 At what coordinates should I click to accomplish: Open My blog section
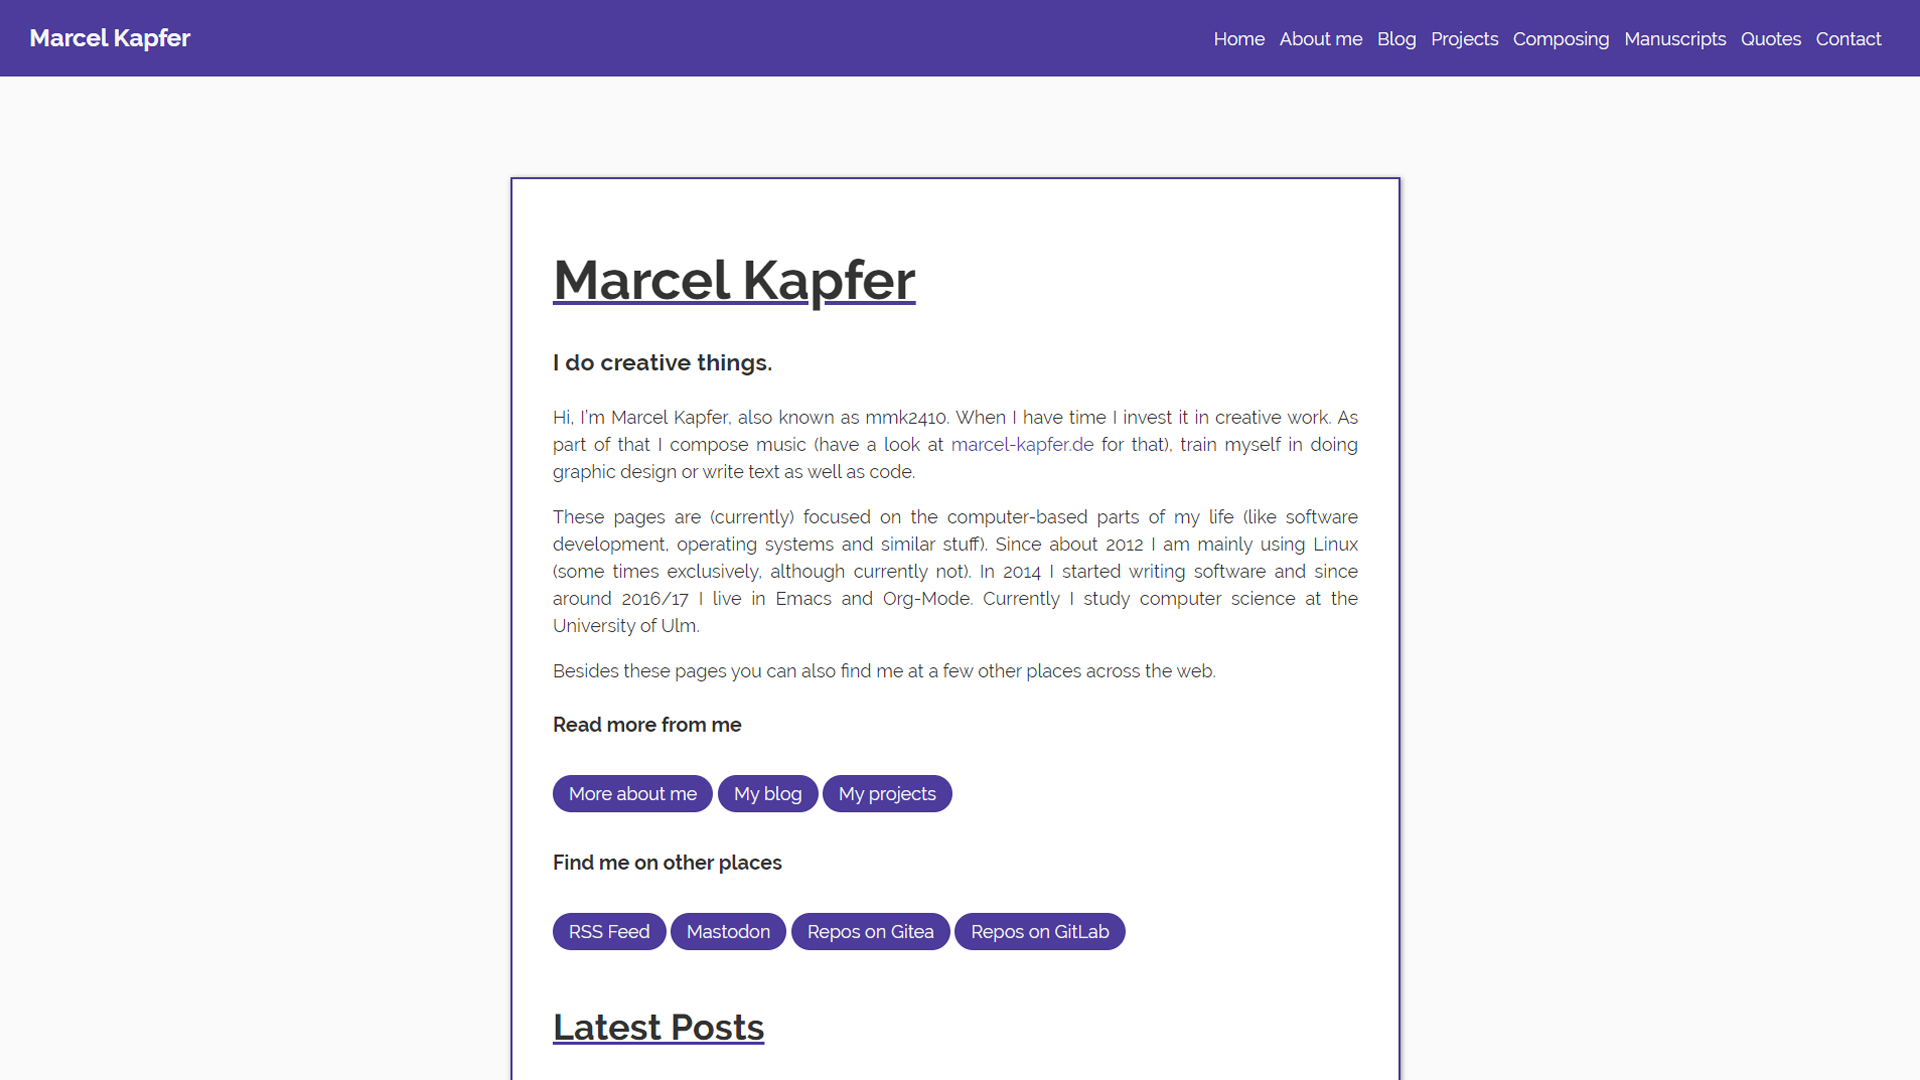(767, 793)
